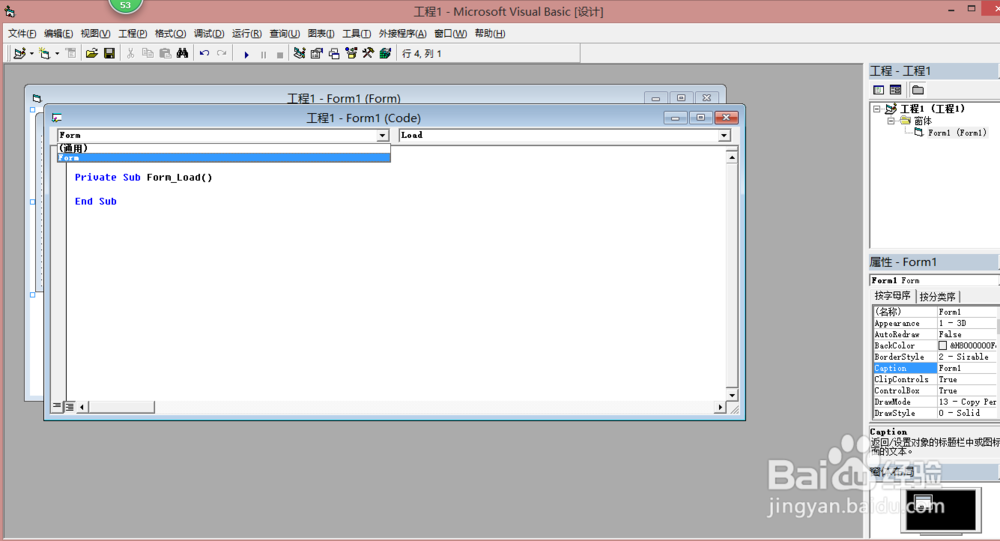Viewport: 1000px width, 541px height.
Task: Open Data View window toolbar icon
Action: pos(385,54)
